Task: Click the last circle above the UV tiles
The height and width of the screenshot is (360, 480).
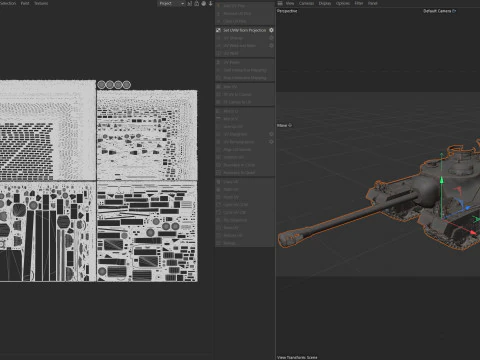Action: tap(127, 85)
